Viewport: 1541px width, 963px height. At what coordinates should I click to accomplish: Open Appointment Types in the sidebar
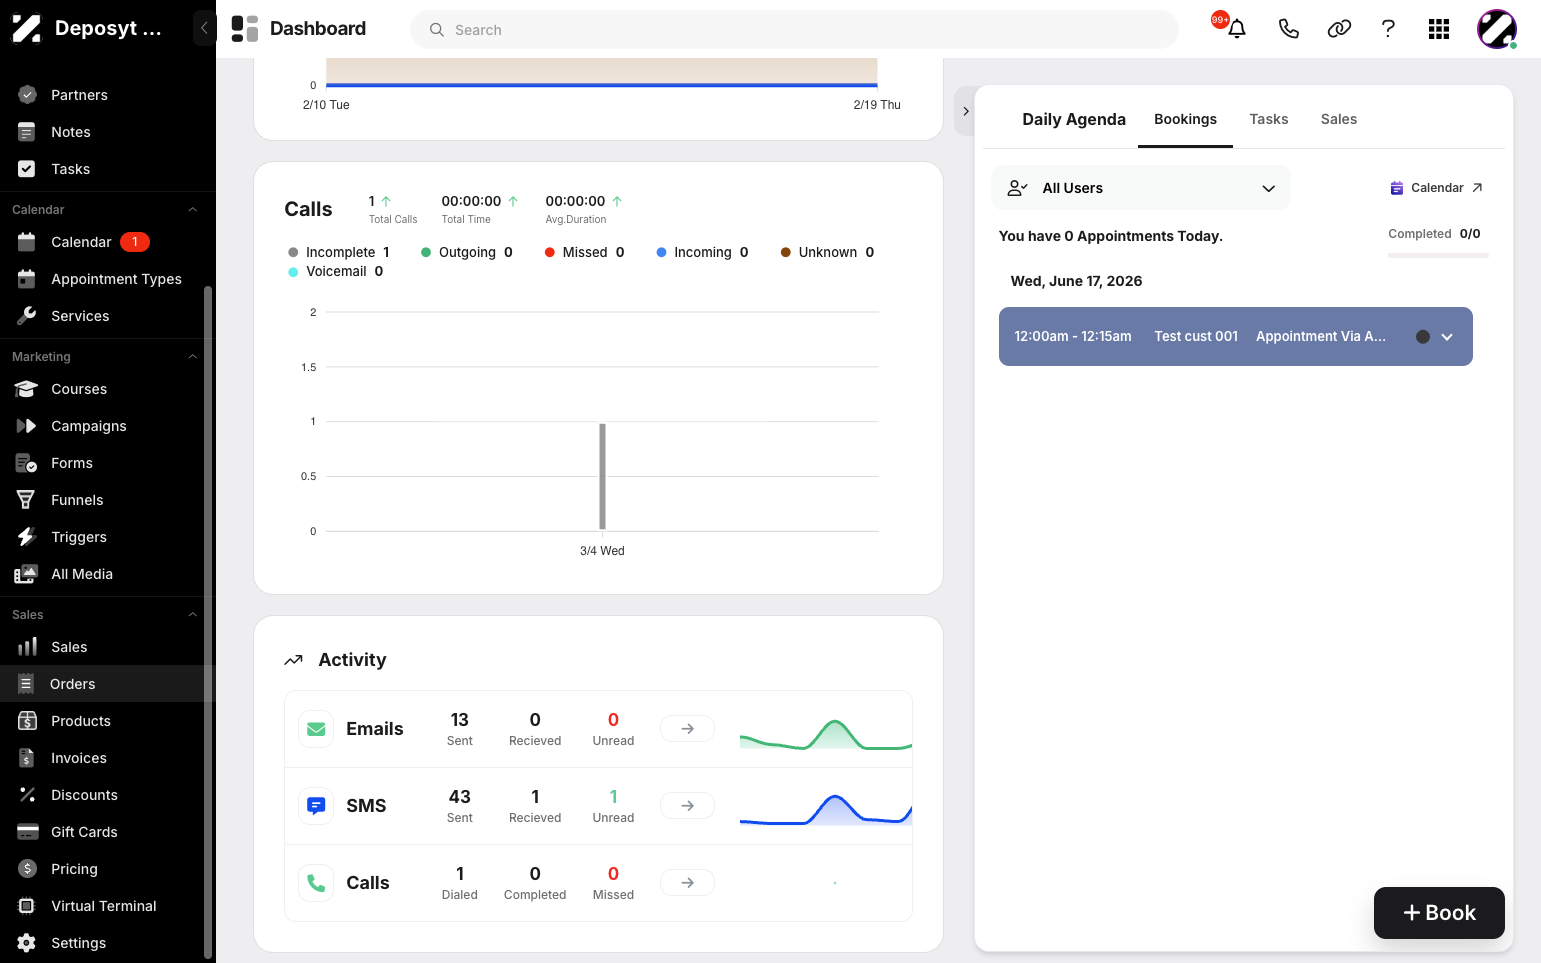pos(108,279)
